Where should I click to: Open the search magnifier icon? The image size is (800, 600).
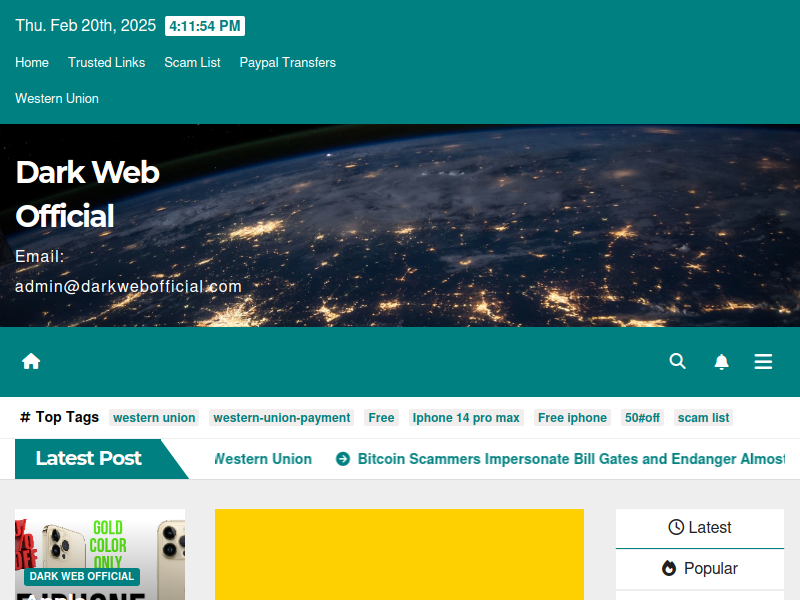click(x=677, y=361)
